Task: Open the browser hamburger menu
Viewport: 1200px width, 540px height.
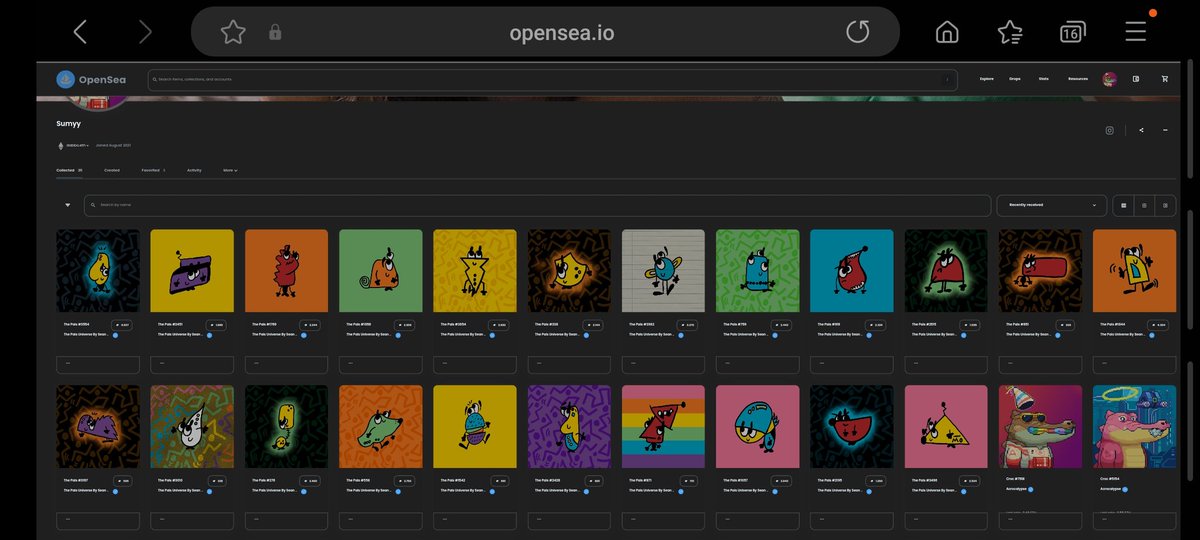Action: point(1135,32)
